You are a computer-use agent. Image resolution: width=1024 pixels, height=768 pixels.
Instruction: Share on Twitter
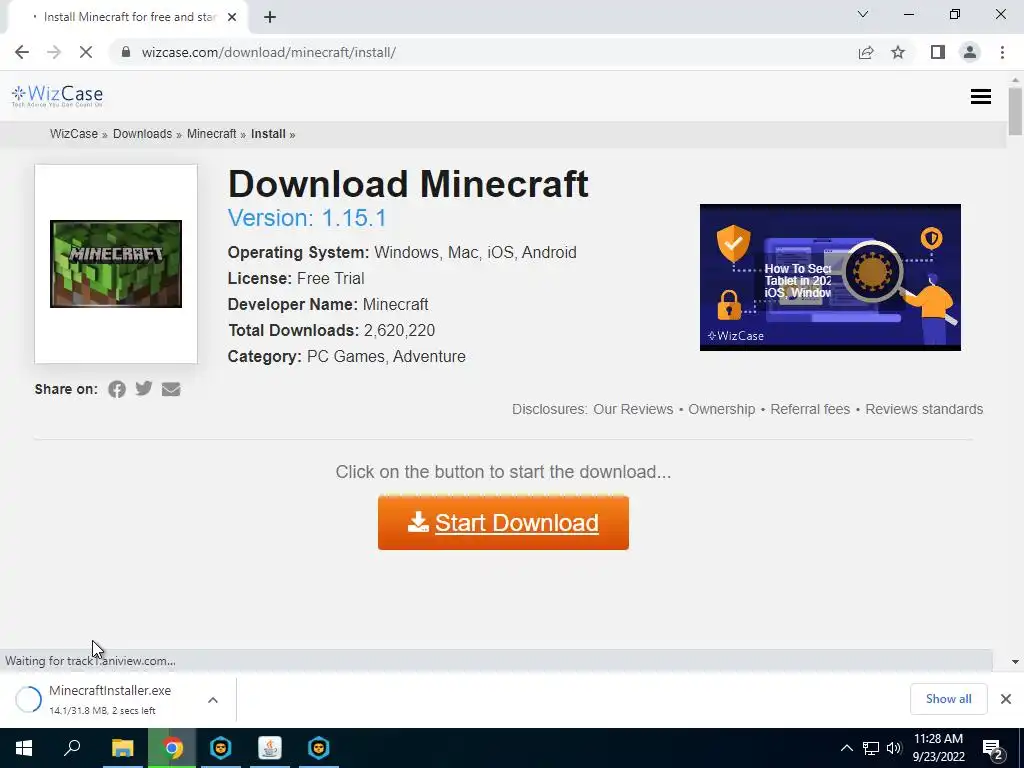(x=144, y=389)
